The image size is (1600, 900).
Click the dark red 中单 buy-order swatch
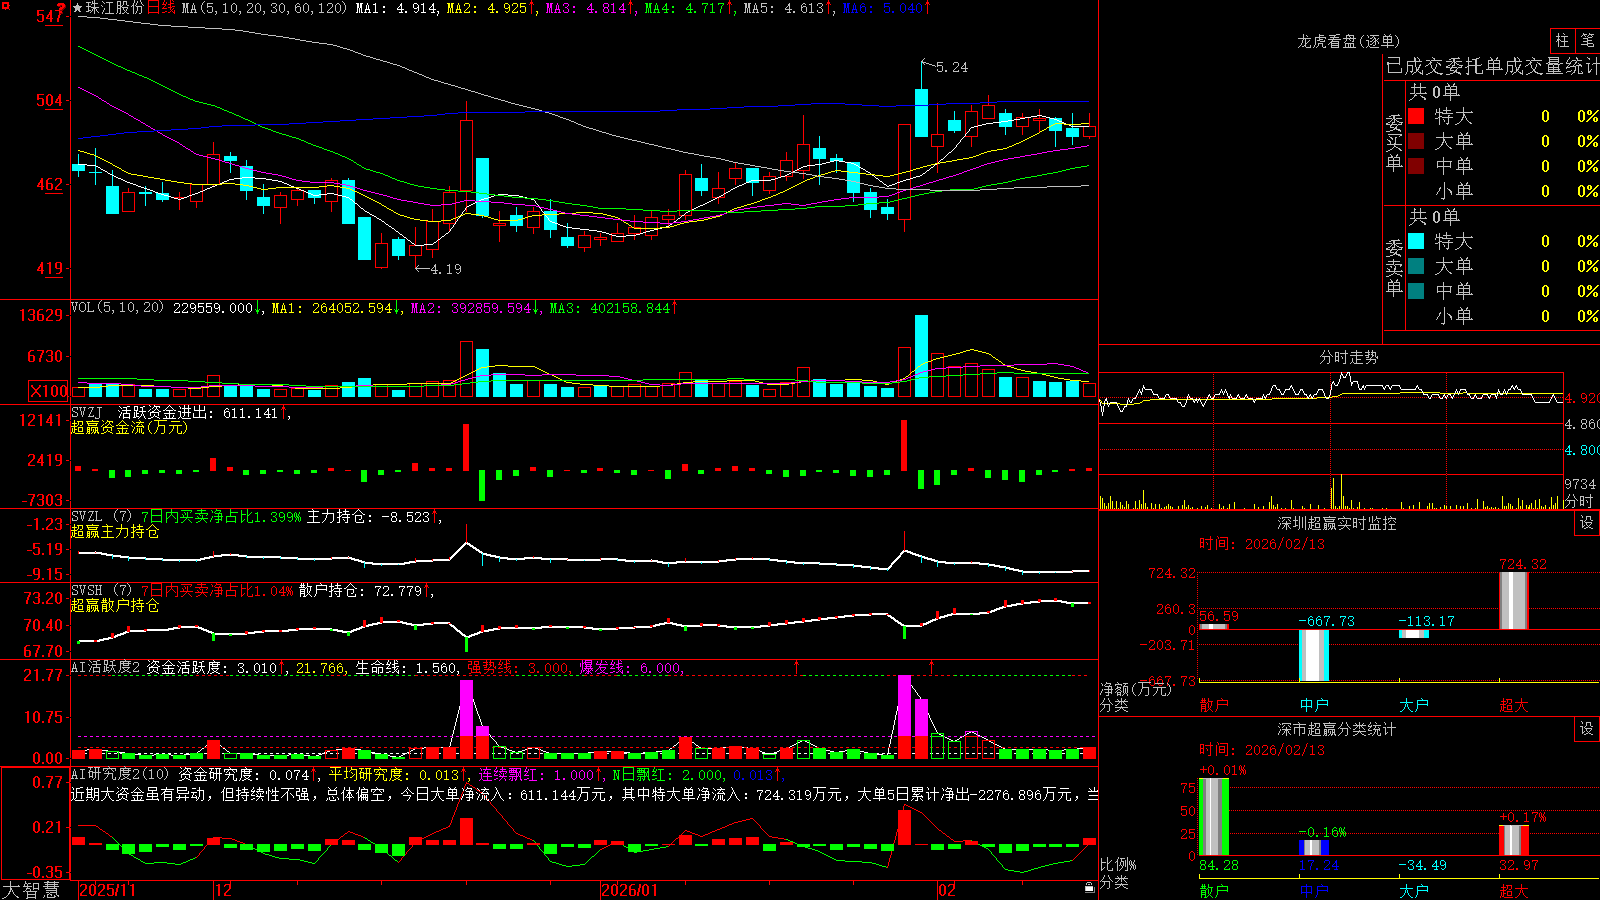1416,166
